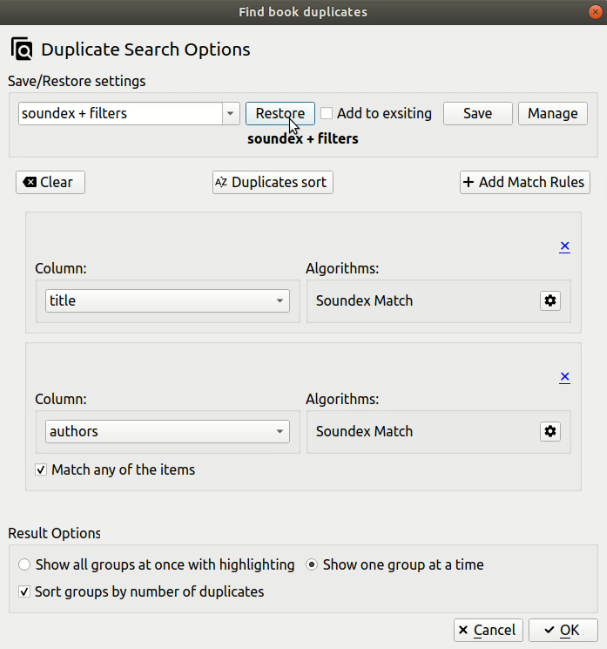Remove the title match rule
Screen dimensions: 607x649
point(564,246)
